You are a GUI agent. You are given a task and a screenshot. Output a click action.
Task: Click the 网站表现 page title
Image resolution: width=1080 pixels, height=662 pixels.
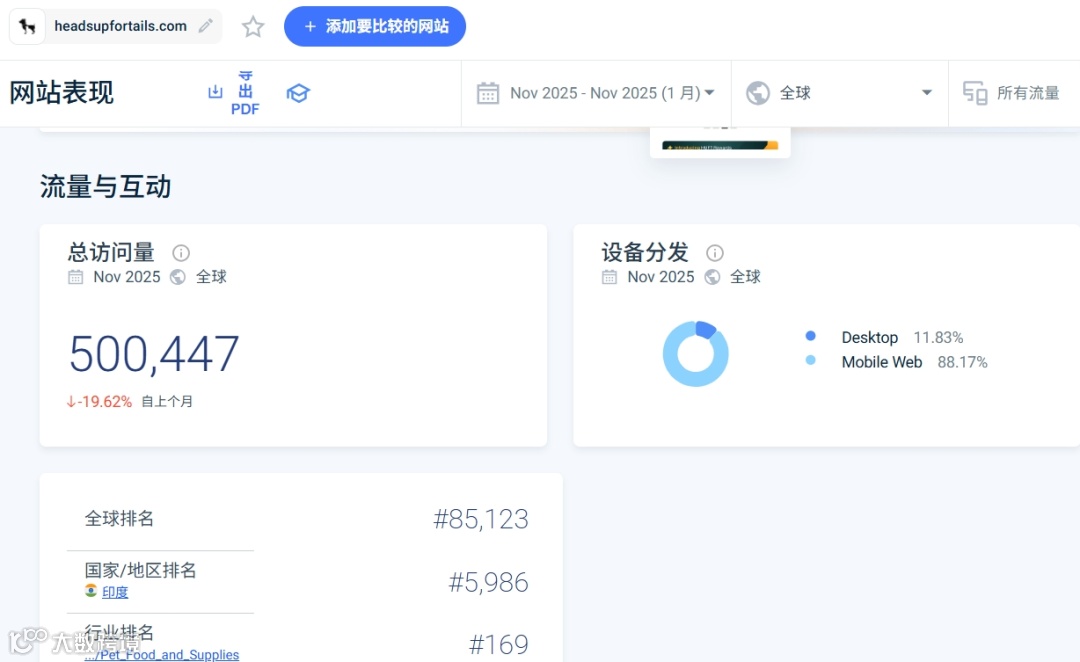pyautogui.click(x=61, y=92)
